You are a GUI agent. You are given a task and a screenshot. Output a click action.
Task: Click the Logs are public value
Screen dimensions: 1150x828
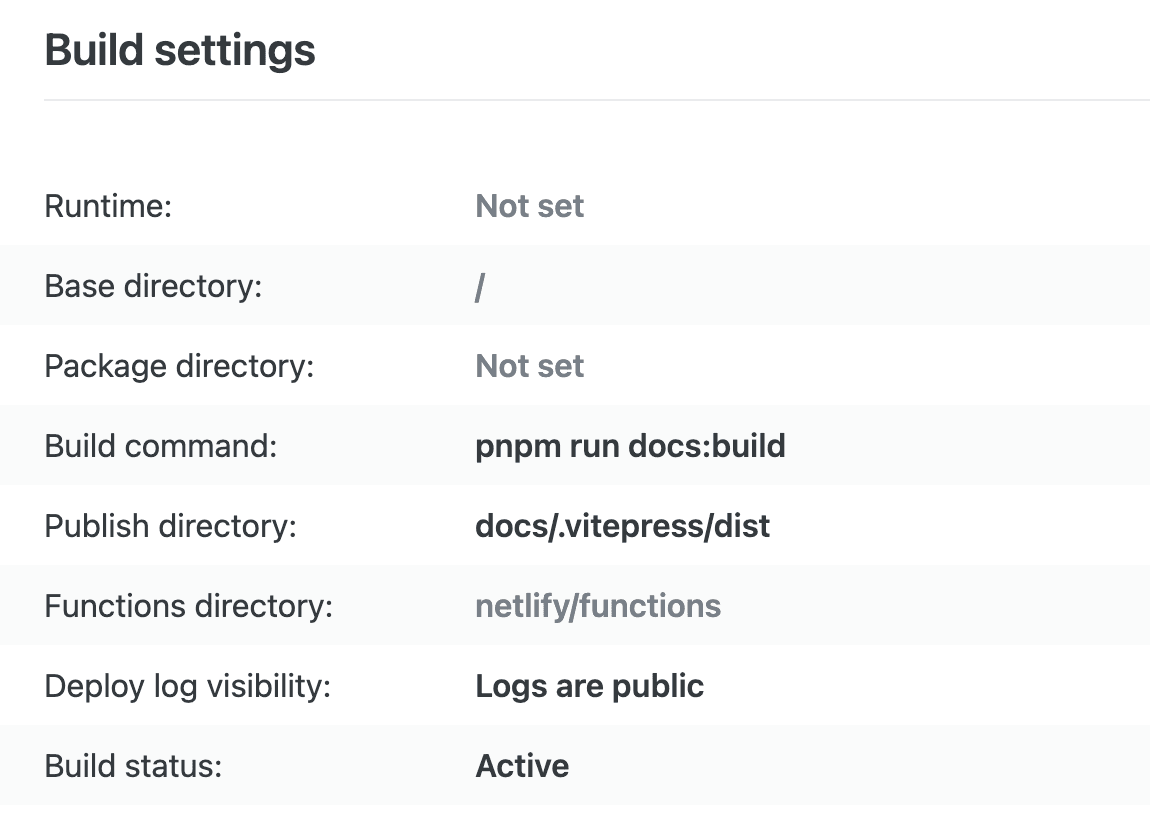(x=590, y=686)
